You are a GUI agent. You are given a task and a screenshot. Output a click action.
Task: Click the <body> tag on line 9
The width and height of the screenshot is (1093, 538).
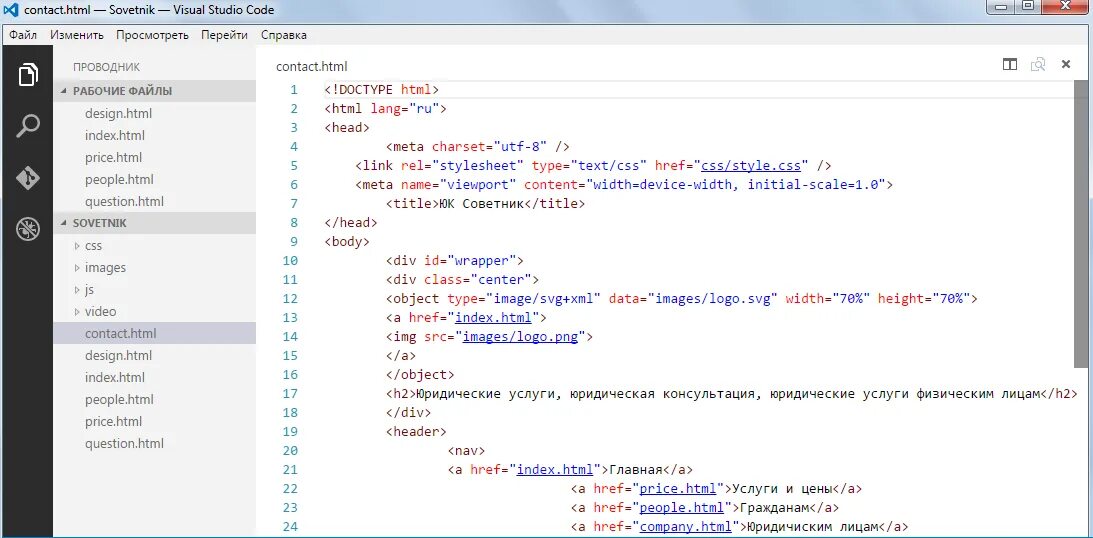click(347, 242)
